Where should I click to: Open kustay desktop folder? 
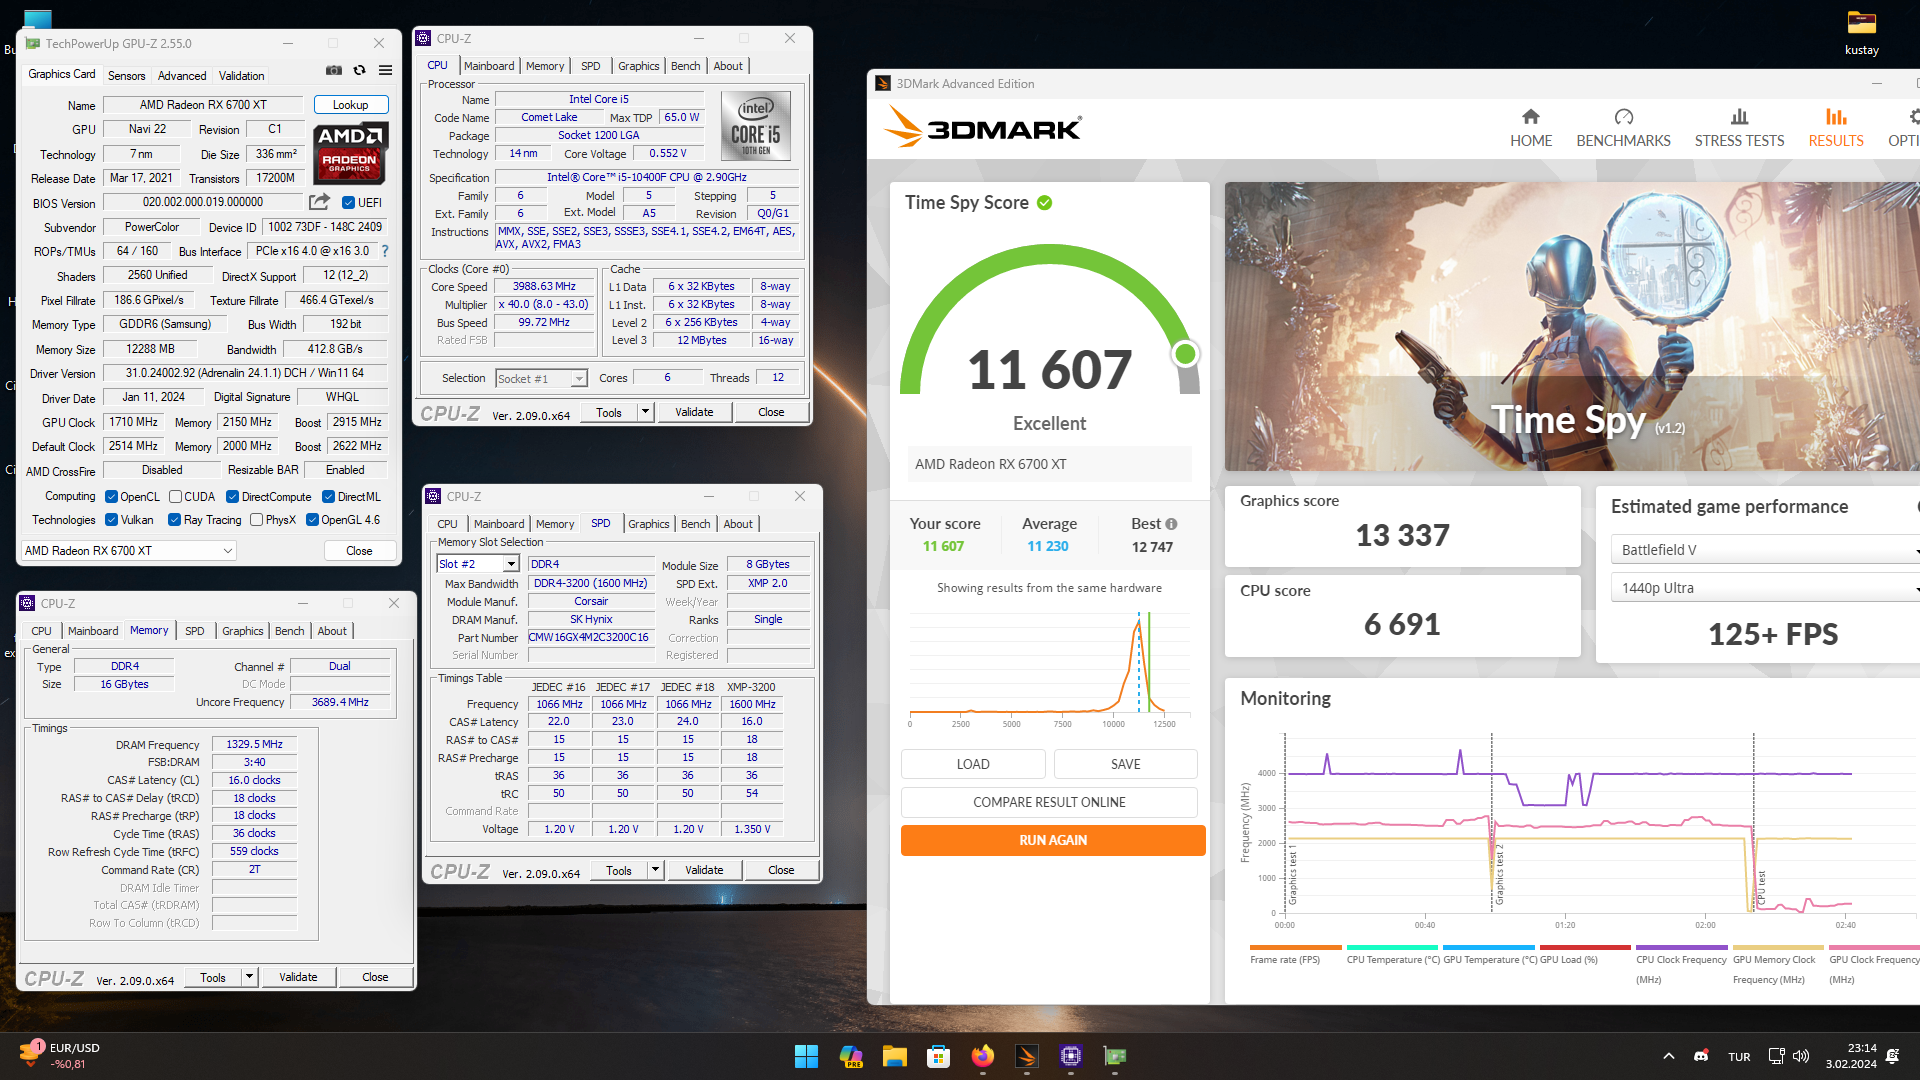pos(1861,32)
